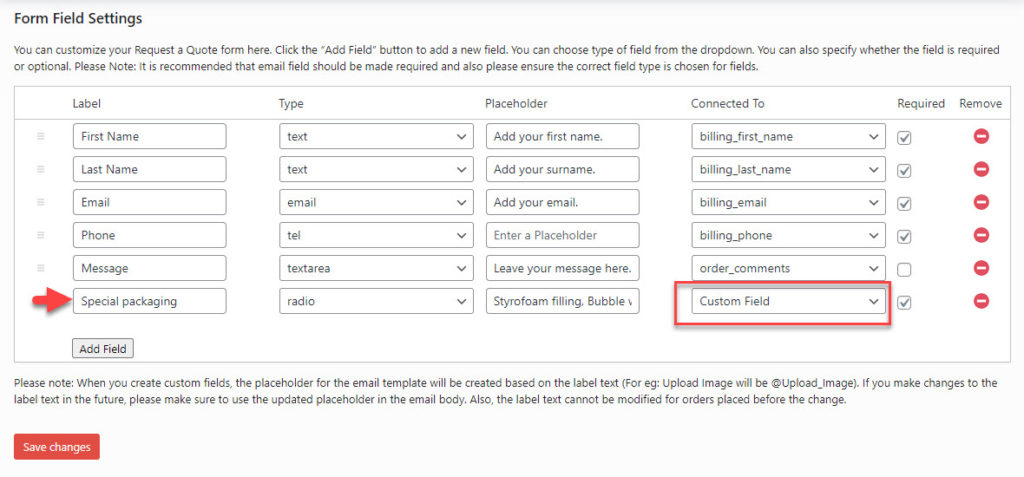This screenshot has height=477, width=1024.
Task: Grab the drag handle beside First Name
Action: pyautogui.click(x=40, y=137)
